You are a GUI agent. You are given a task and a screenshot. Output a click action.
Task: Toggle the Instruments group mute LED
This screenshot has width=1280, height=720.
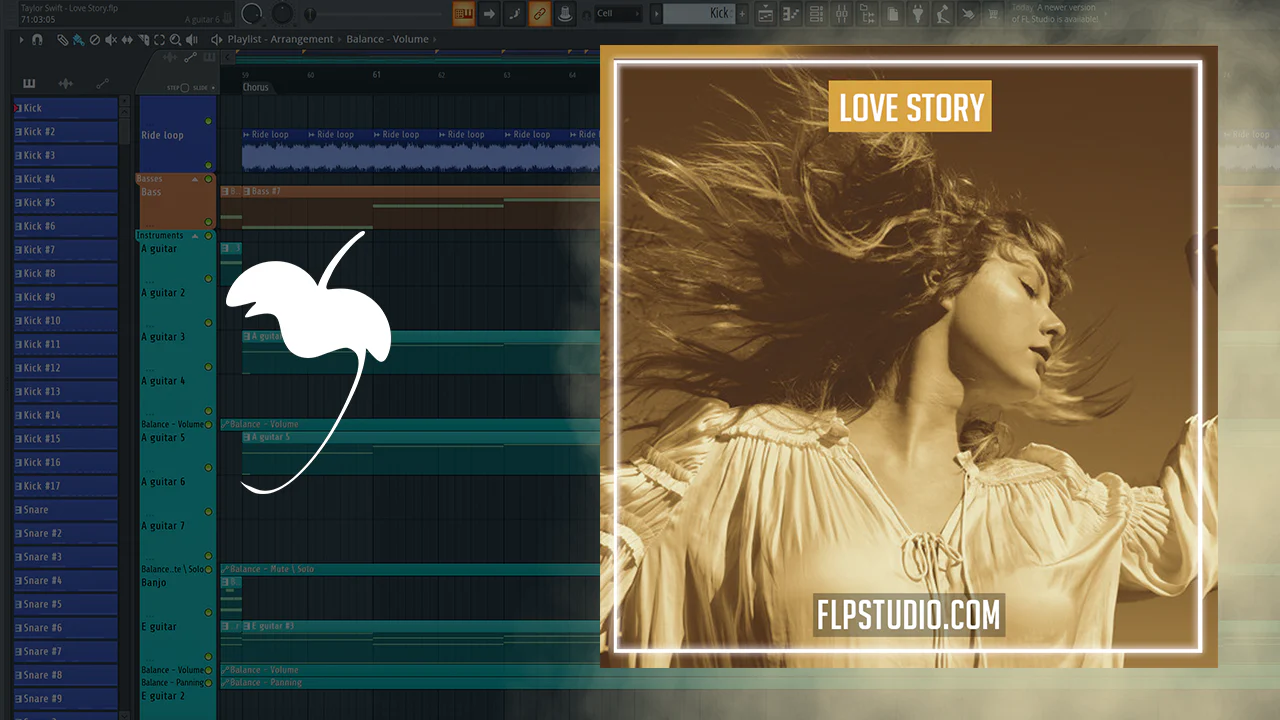208,236
